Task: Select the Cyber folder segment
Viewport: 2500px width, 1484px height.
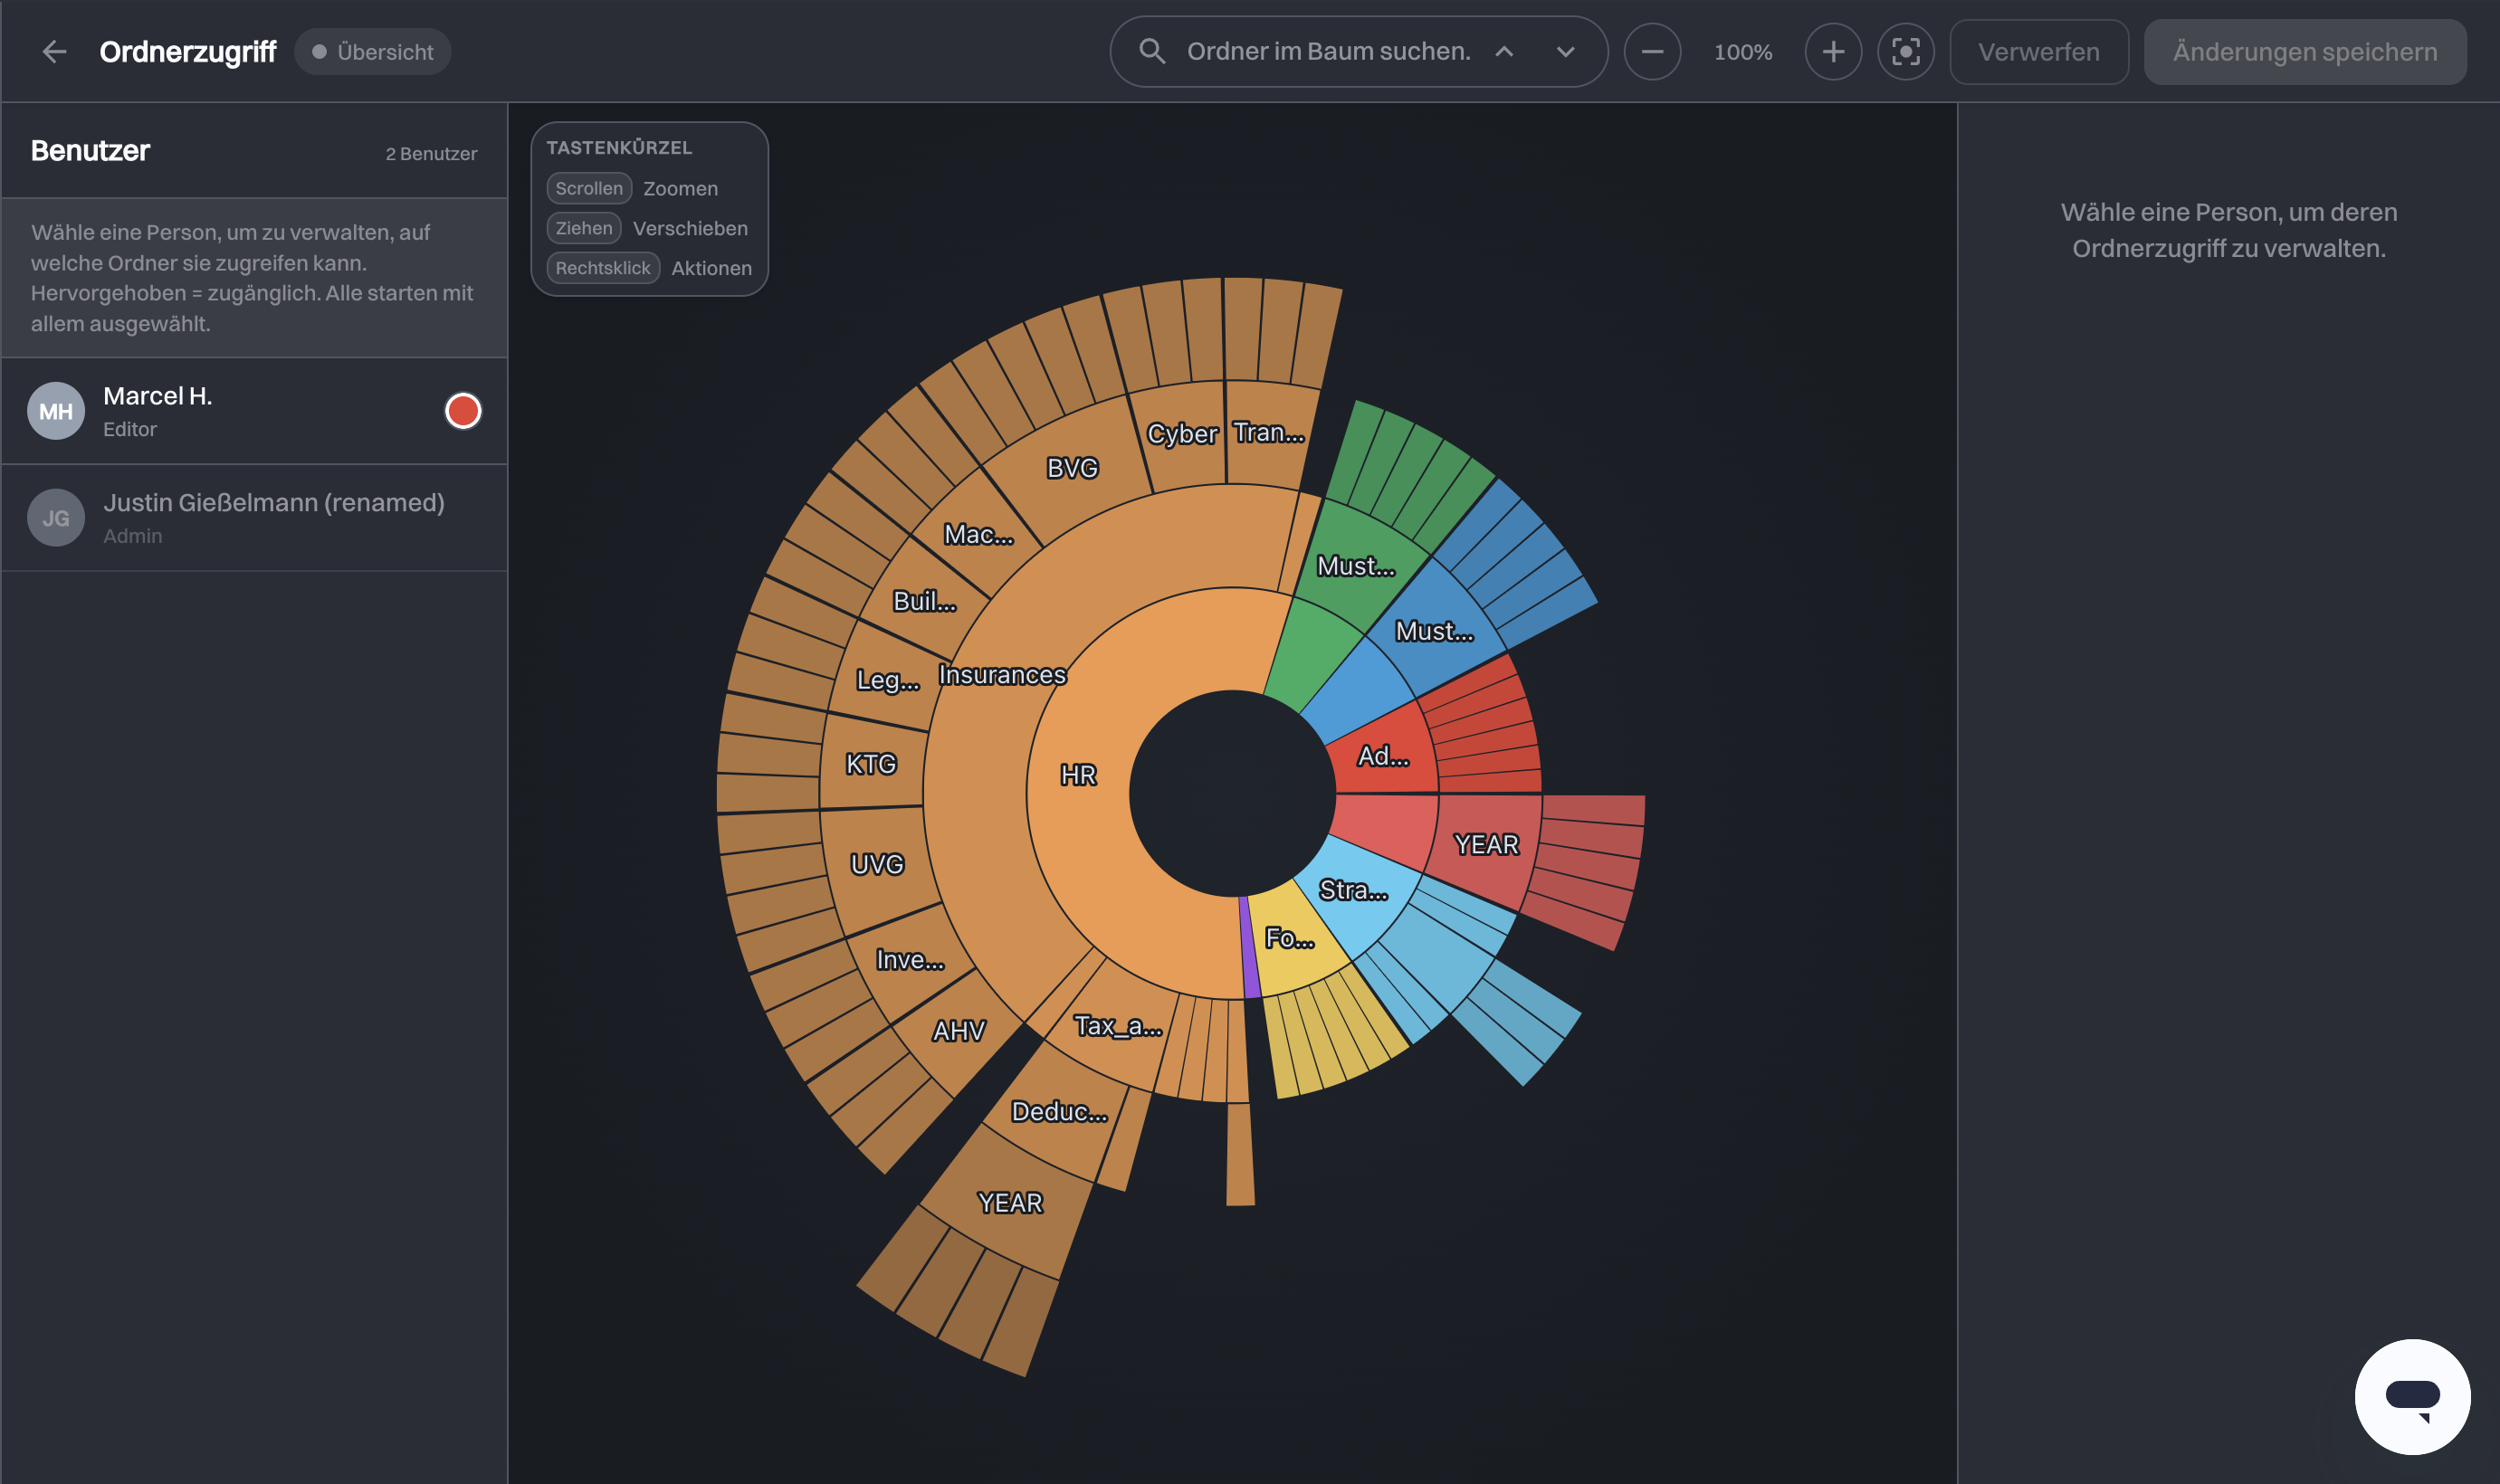Action: pyautogui.click(x=1182, y=434)
